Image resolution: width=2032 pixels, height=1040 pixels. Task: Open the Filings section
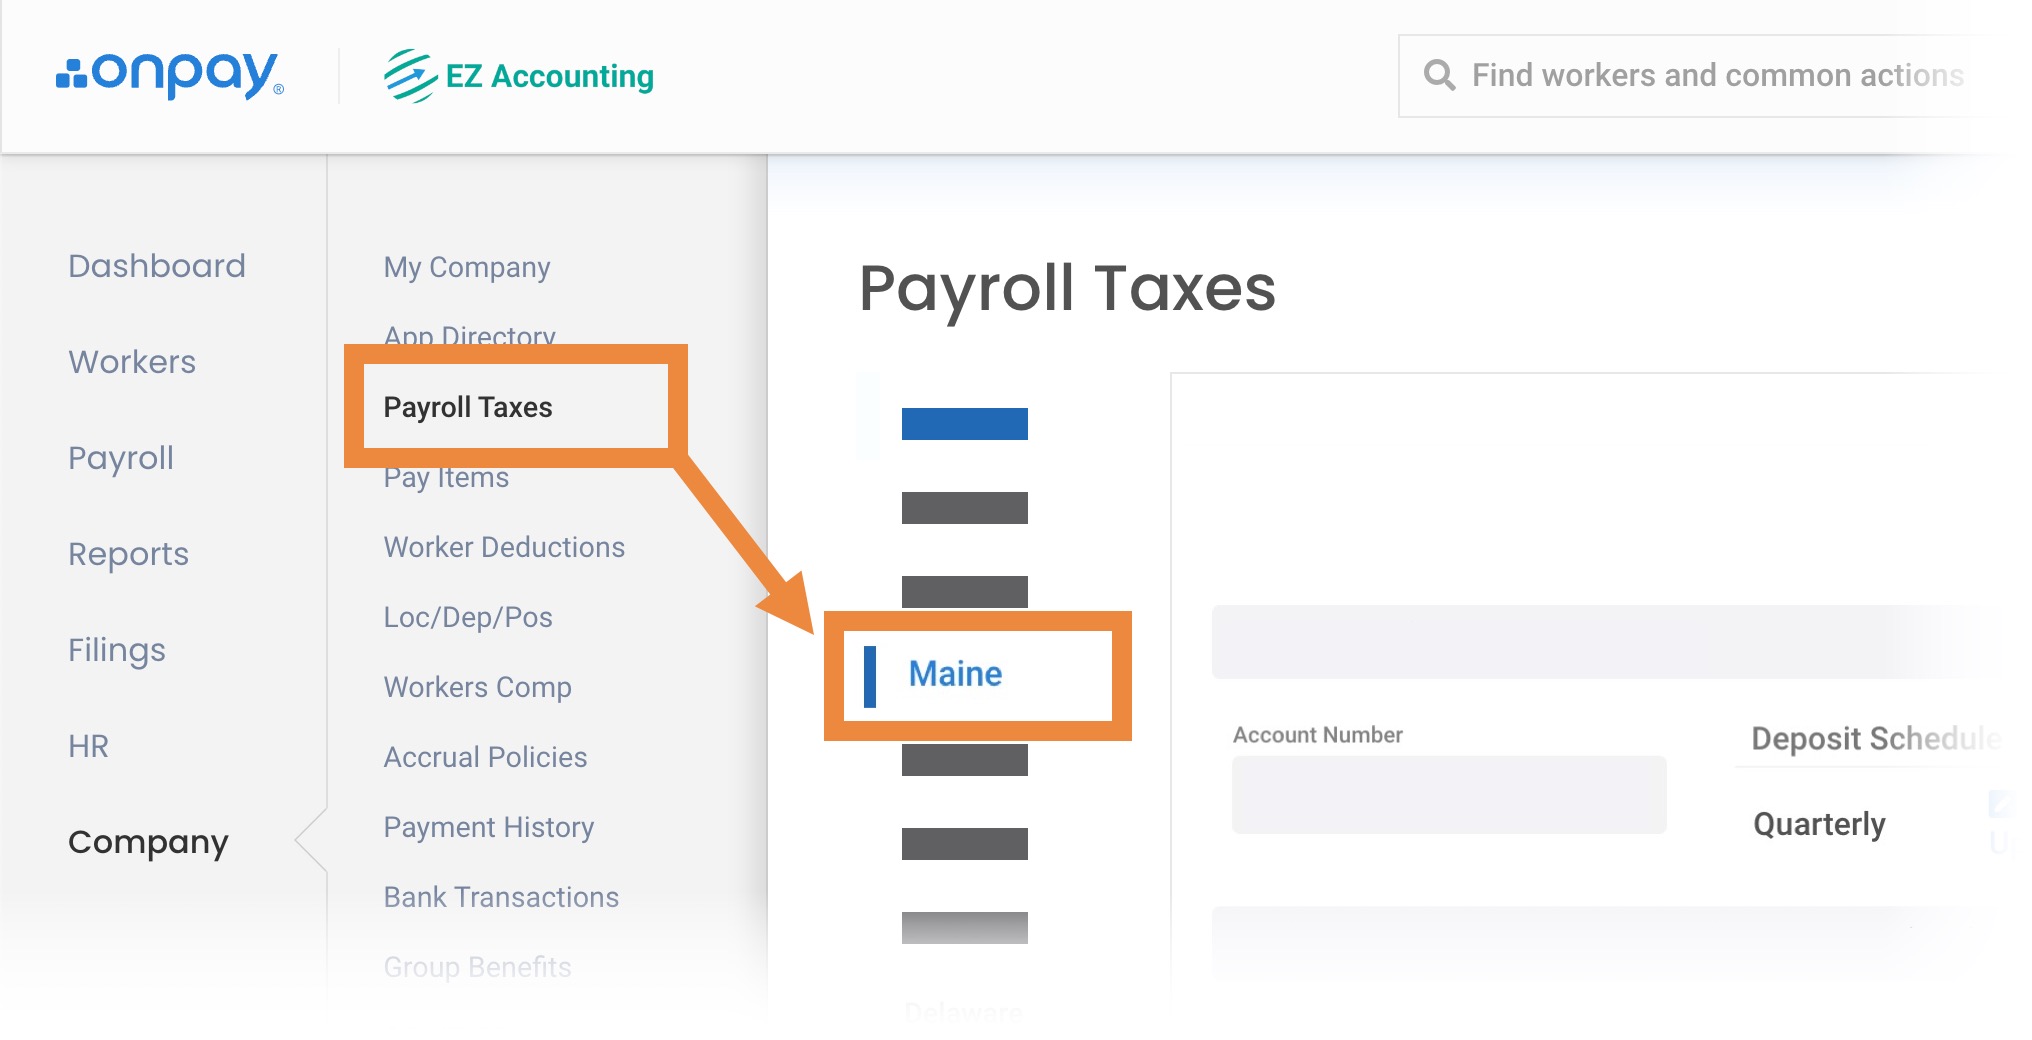117,650
